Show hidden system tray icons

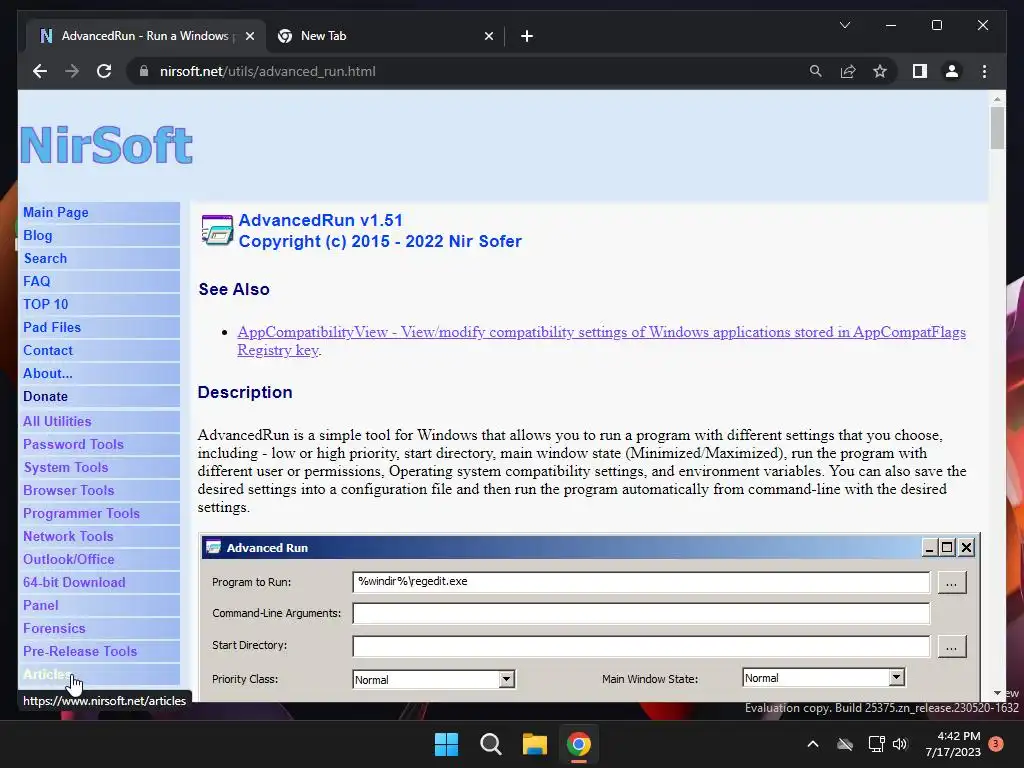[813, 744]
